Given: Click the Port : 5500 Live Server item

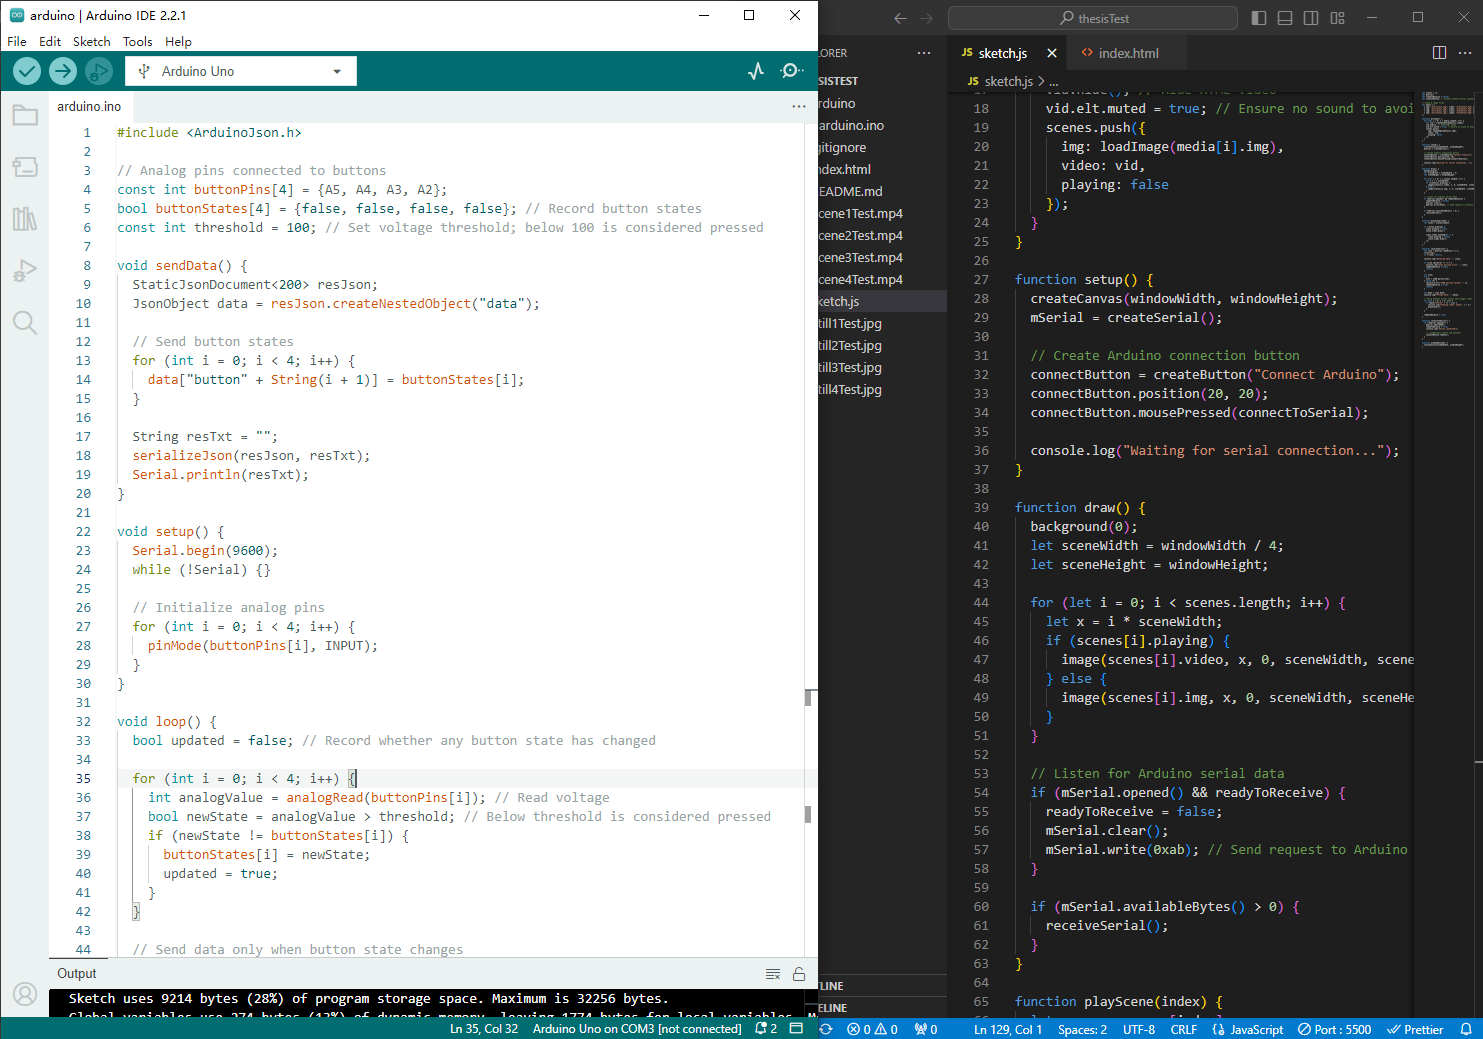Looking at the screenshot, I should pos(1334,1029).
